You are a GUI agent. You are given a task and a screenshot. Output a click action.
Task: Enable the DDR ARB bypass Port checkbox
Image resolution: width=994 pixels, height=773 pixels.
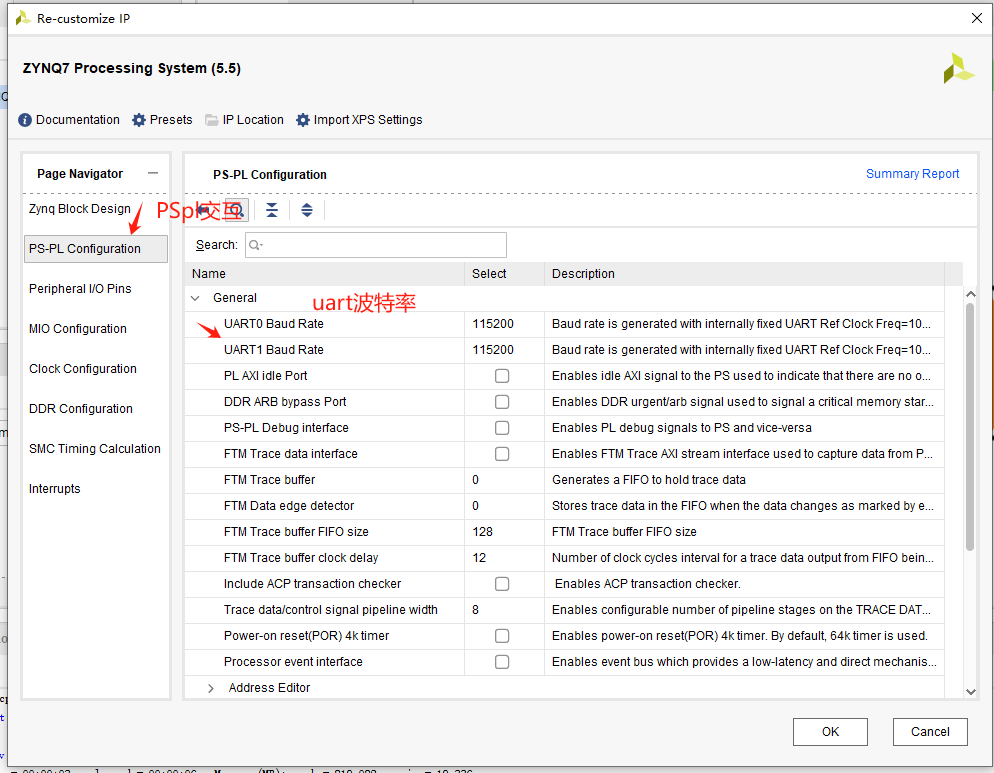pyautogui.click(x=502, y=402)
